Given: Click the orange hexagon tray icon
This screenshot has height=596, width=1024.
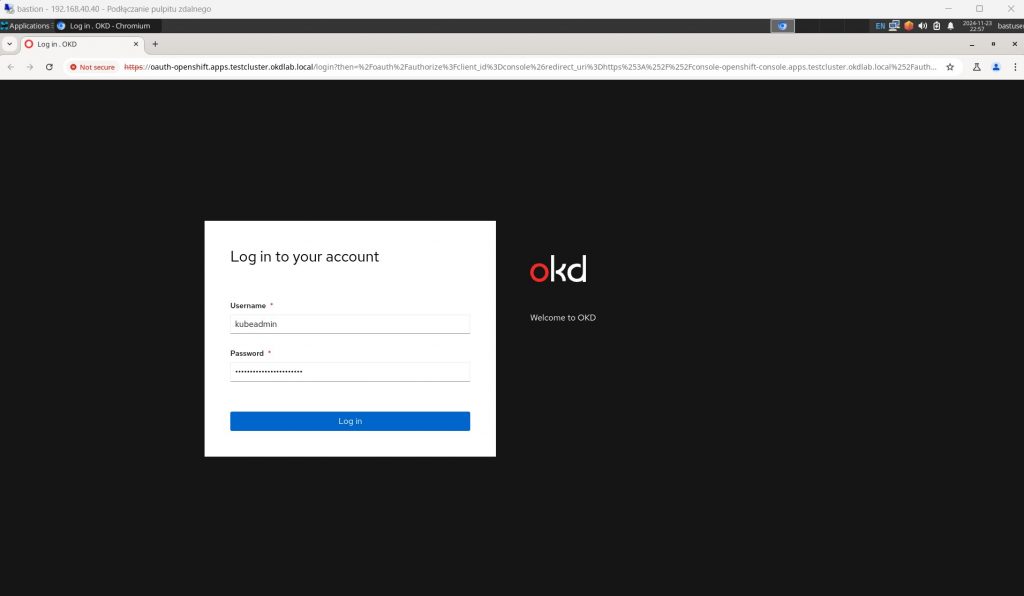Looking at the screenshot, I should pyautogui.click(x=908, y=26).
